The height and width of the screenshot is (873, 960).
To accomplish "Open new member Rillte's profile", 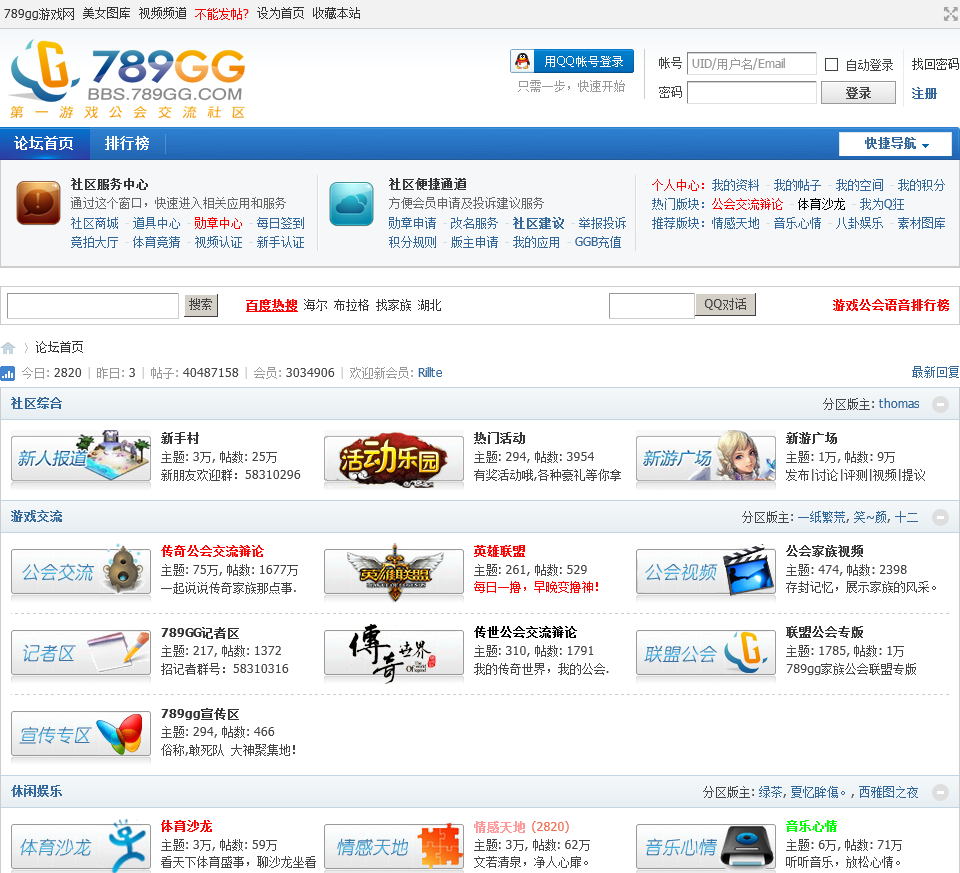I will (430, 373).
